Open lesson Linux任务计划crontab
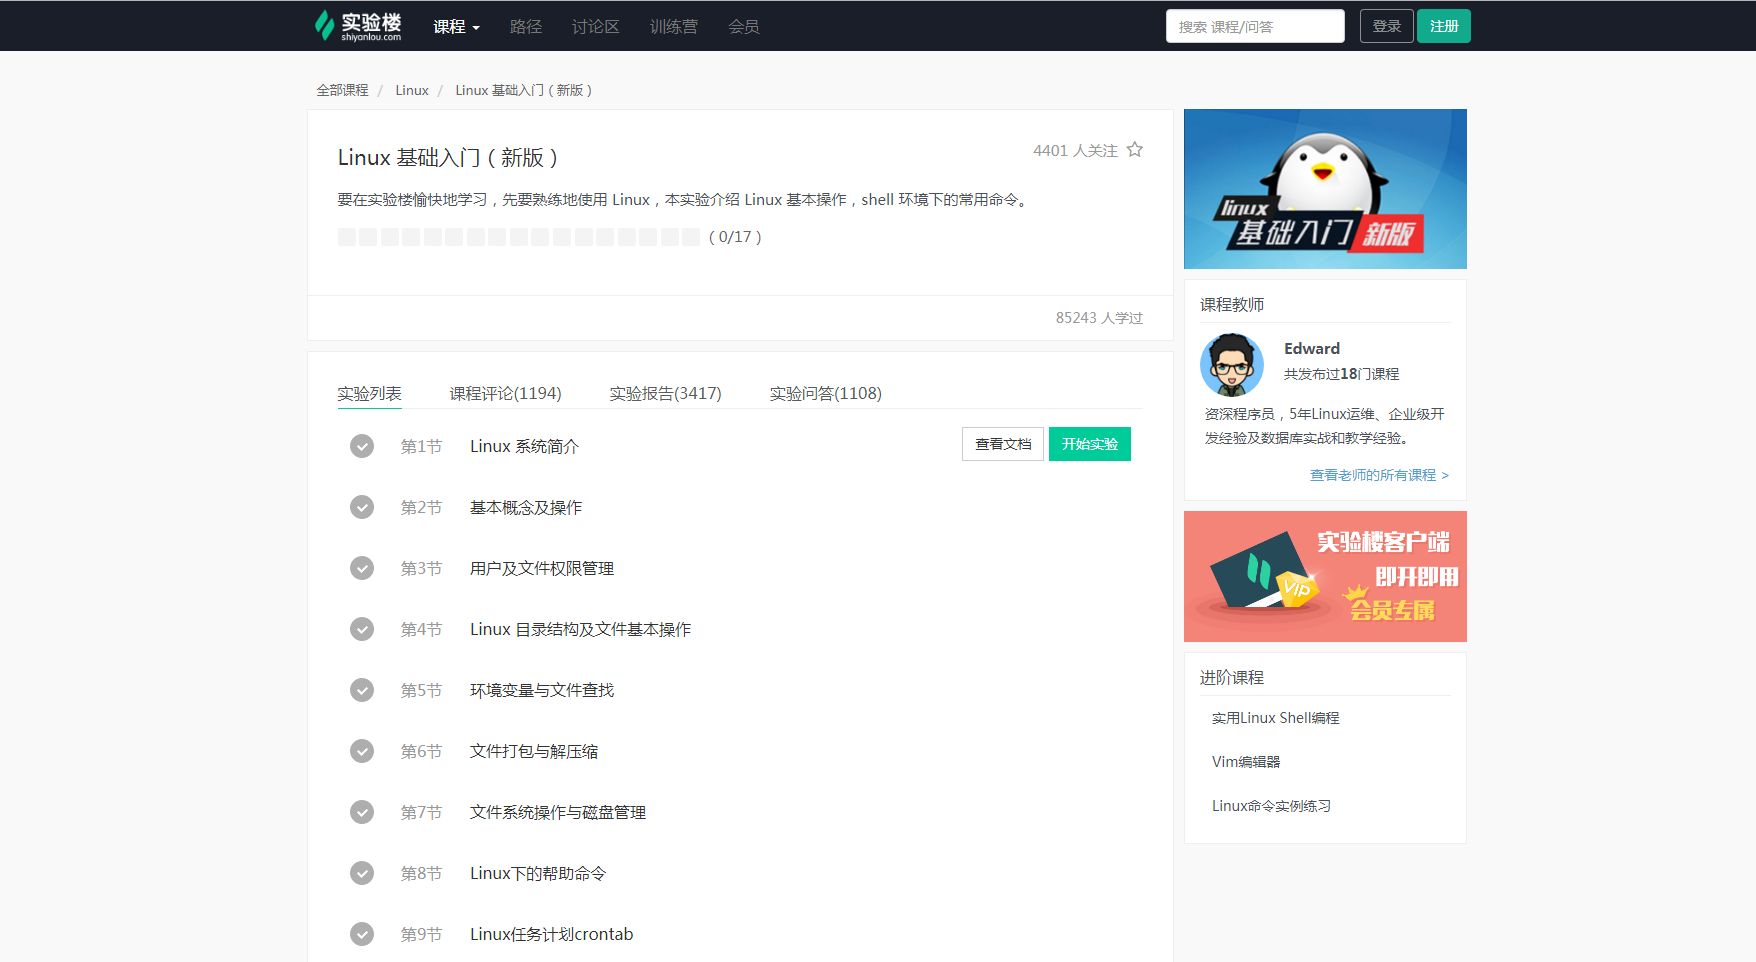The height and width of the screenshot is (962, 1756). pos(552,934)
